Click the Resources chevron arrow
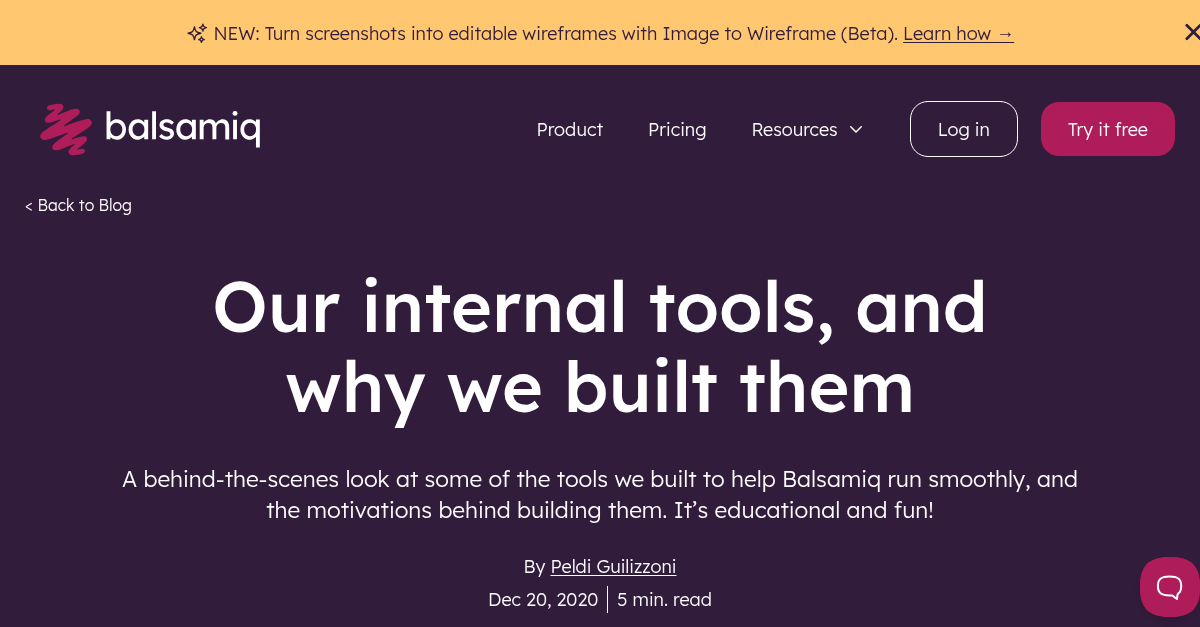The image size is (1200, 627). pos(856,129)
